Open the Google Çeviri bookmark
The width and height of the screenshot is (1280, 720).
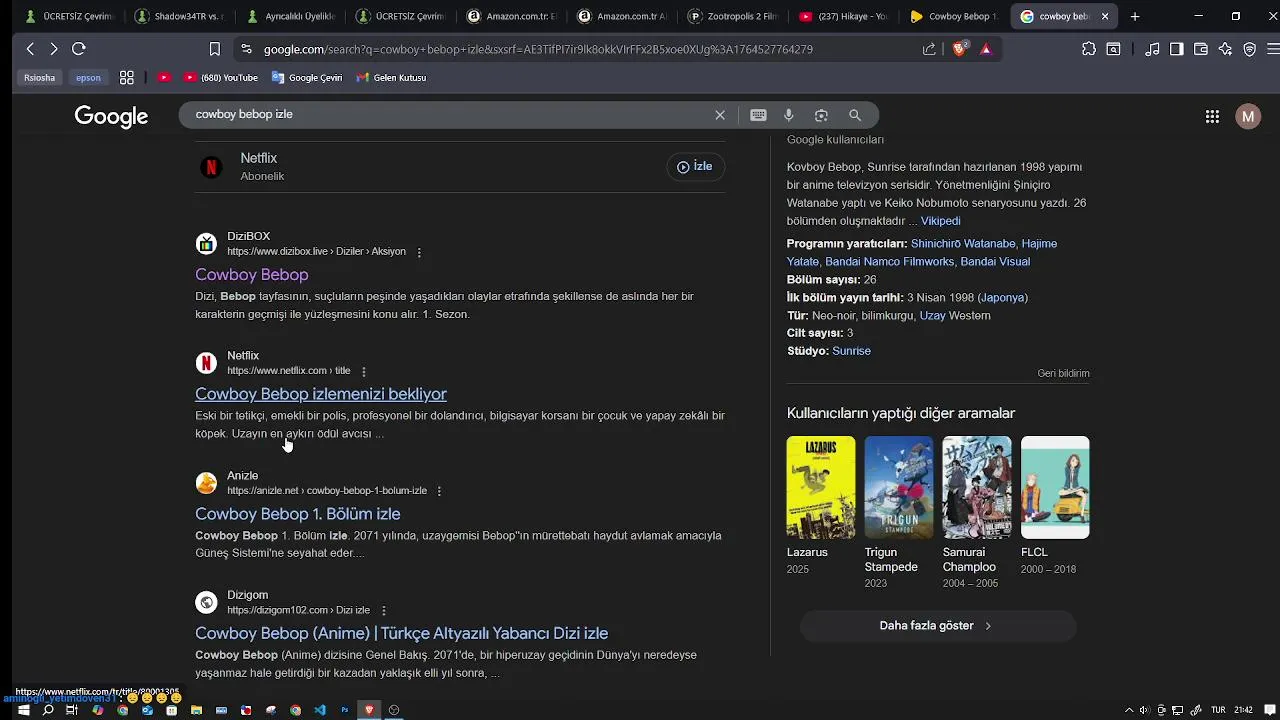[x=307, y=78]
